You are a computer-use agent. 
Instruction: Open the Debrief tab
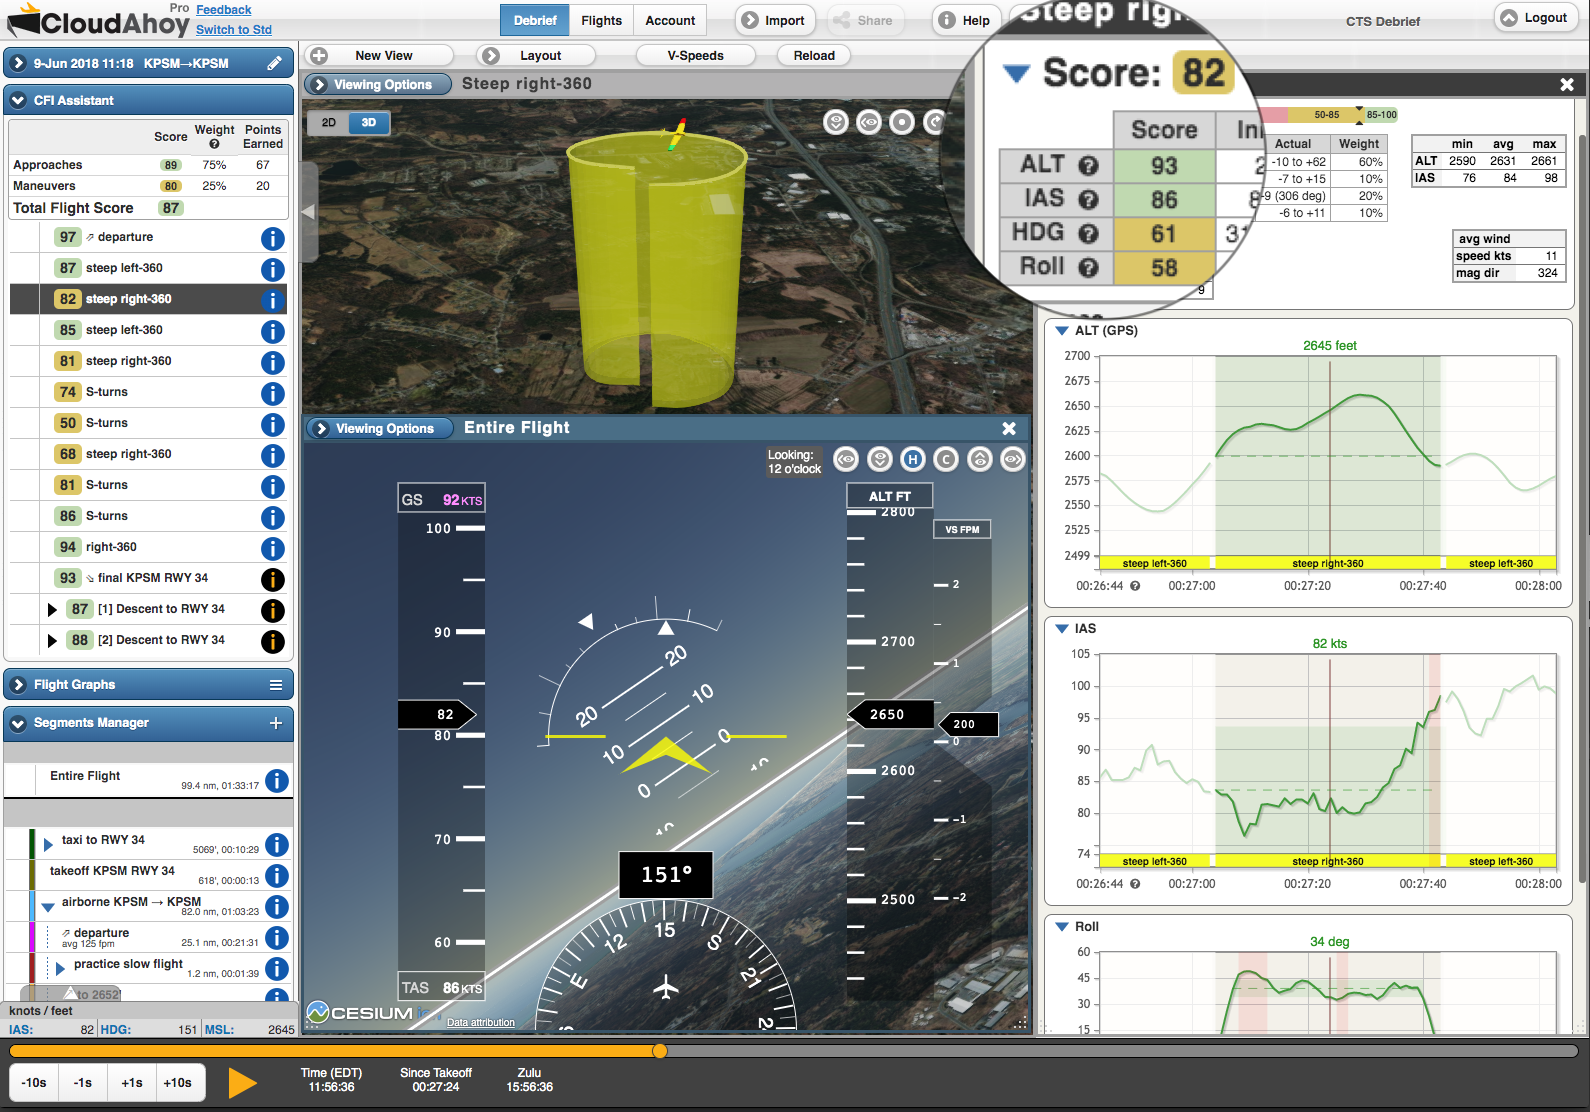(535, 20)
